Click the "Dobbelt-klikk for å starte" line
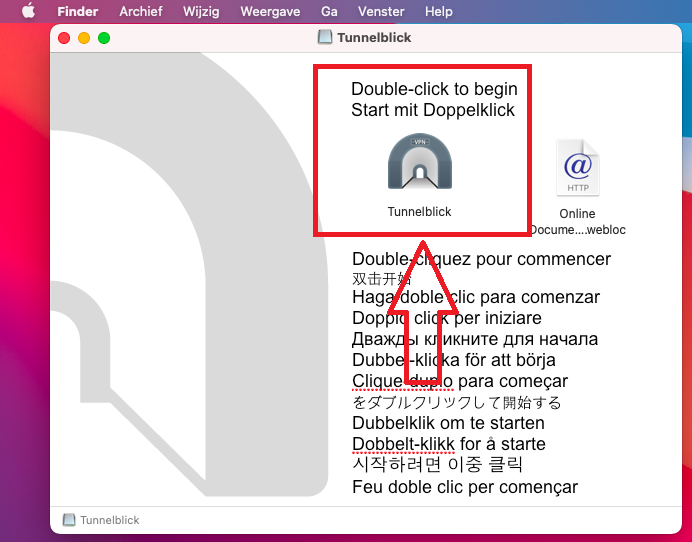Screen dimensions: 692x542 click(x=449, y=444)
